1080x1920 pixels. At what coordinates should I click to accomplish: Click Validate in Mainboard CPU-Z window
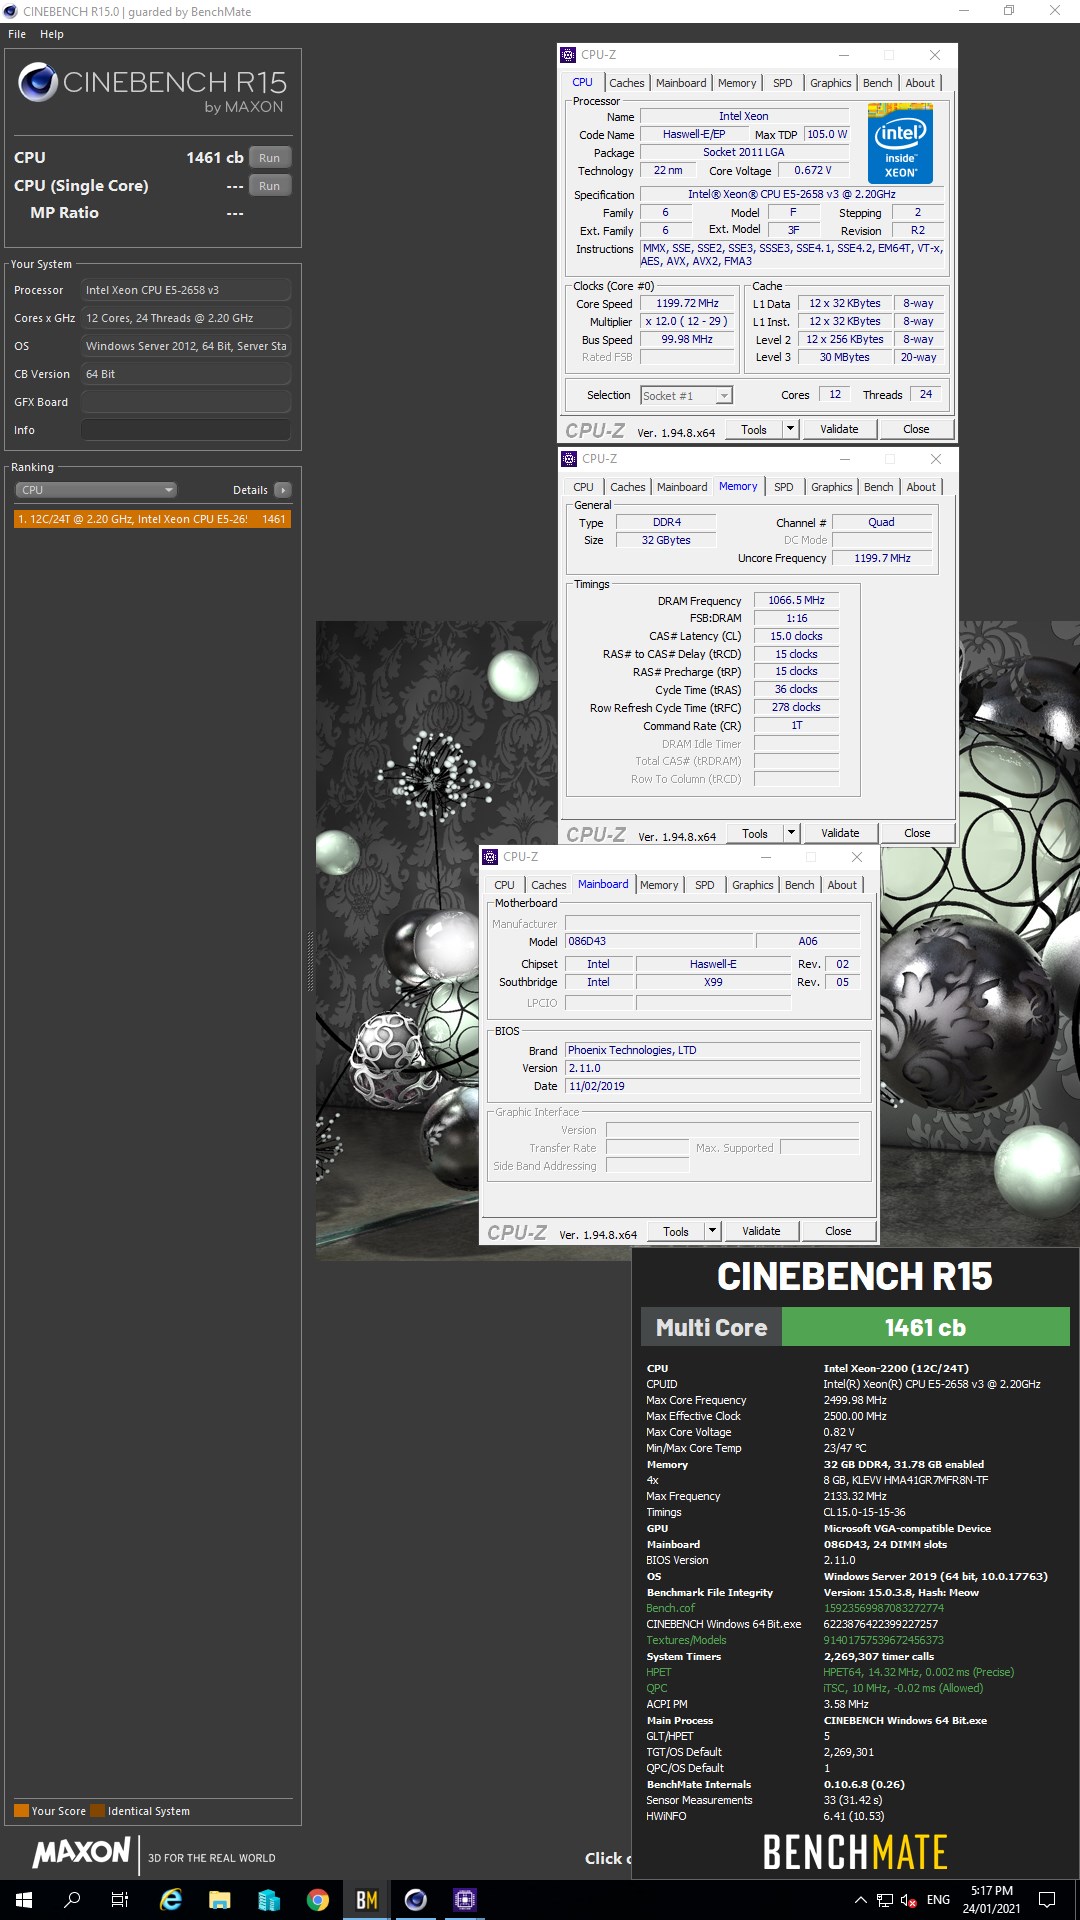coord(761,1231)
